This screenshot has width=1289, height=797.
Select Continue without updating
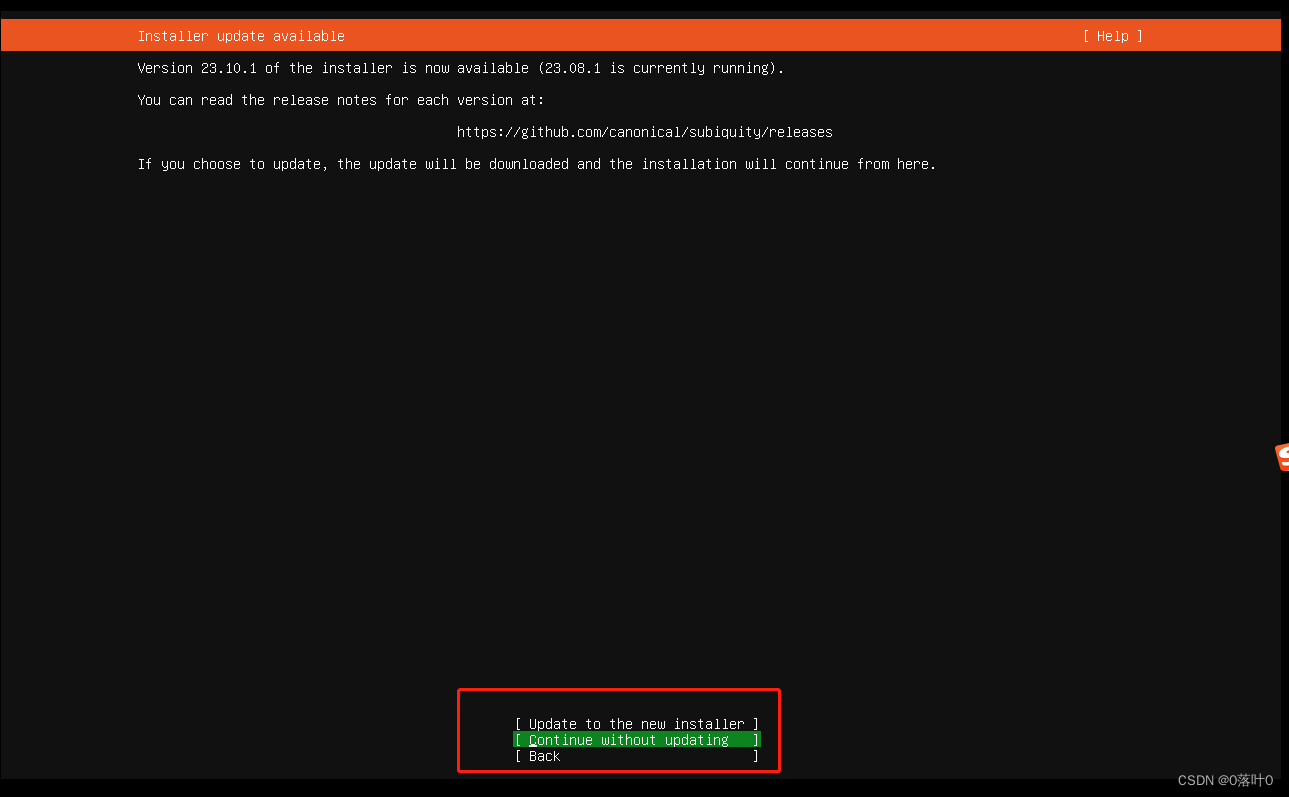point(637,740)
